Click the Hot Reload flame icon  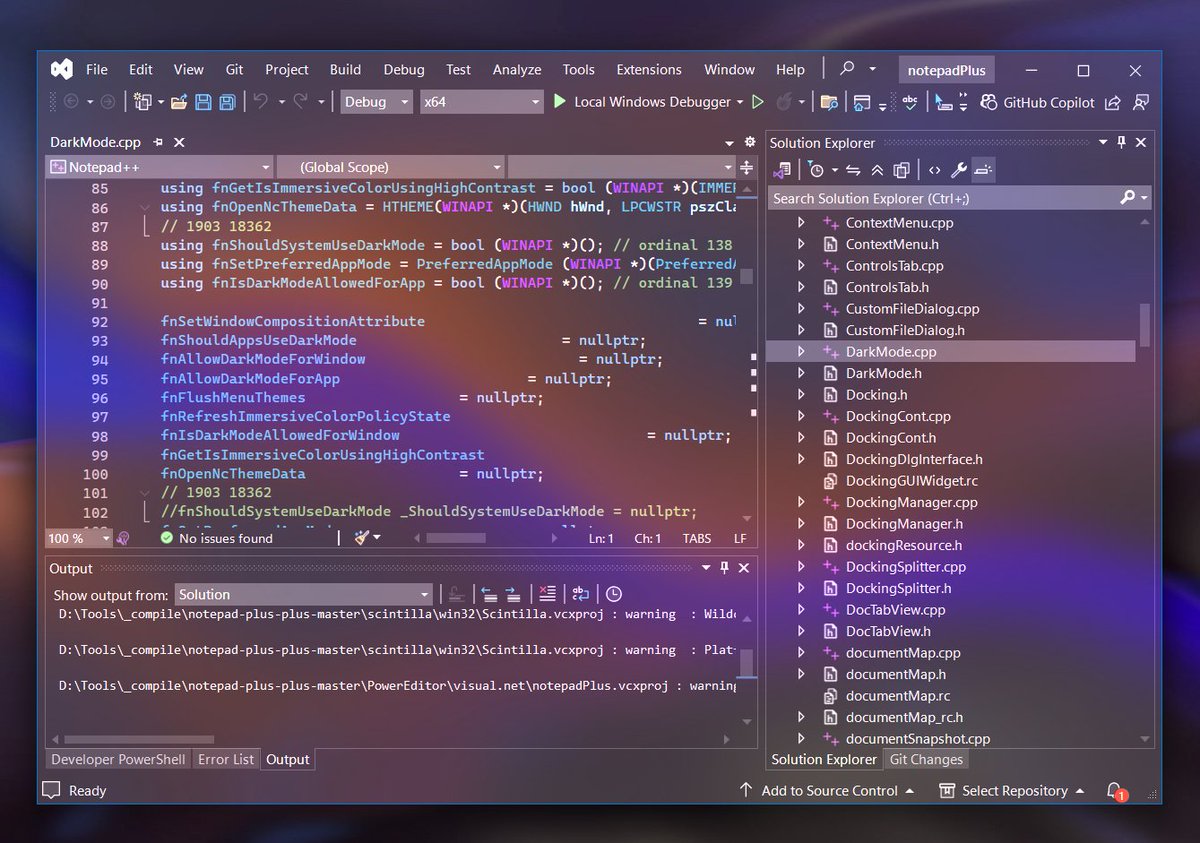[x=784, y=102]
